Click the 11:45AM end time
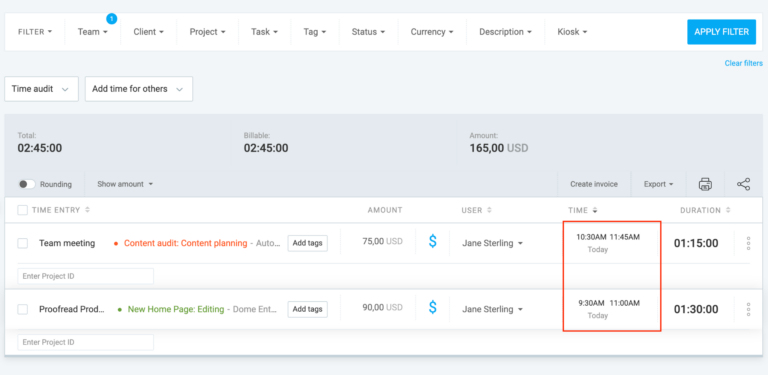The image size is (768, 375). coord(624,237)
